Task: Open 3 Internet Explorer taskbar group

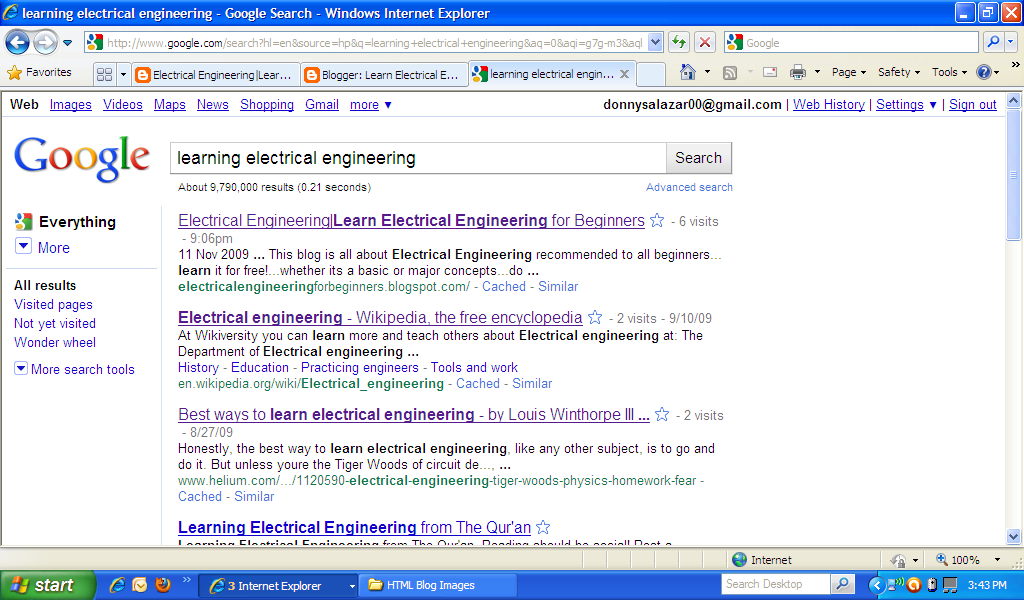Action: 278,586
